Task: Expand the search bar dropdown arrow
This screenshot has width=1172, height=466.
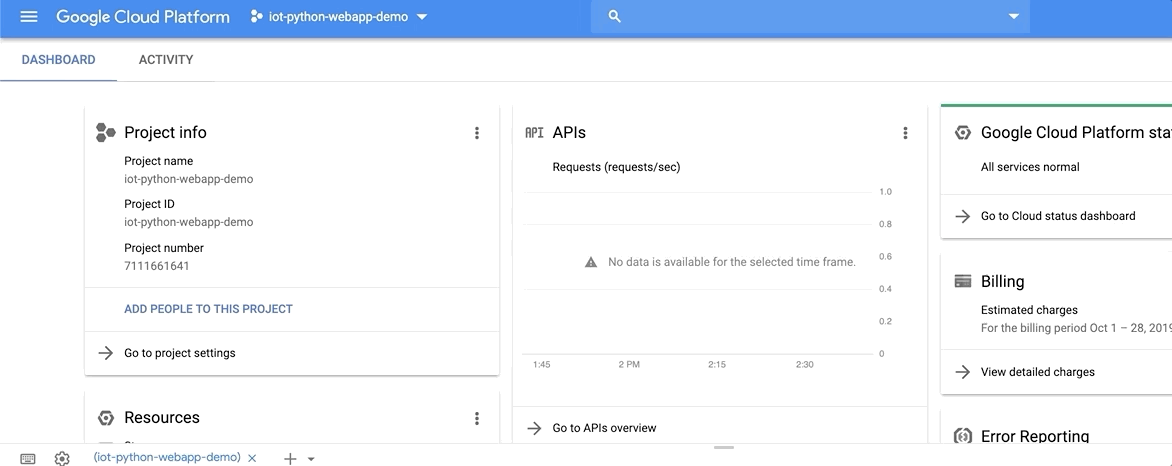Action: (x=1014, y=16)
